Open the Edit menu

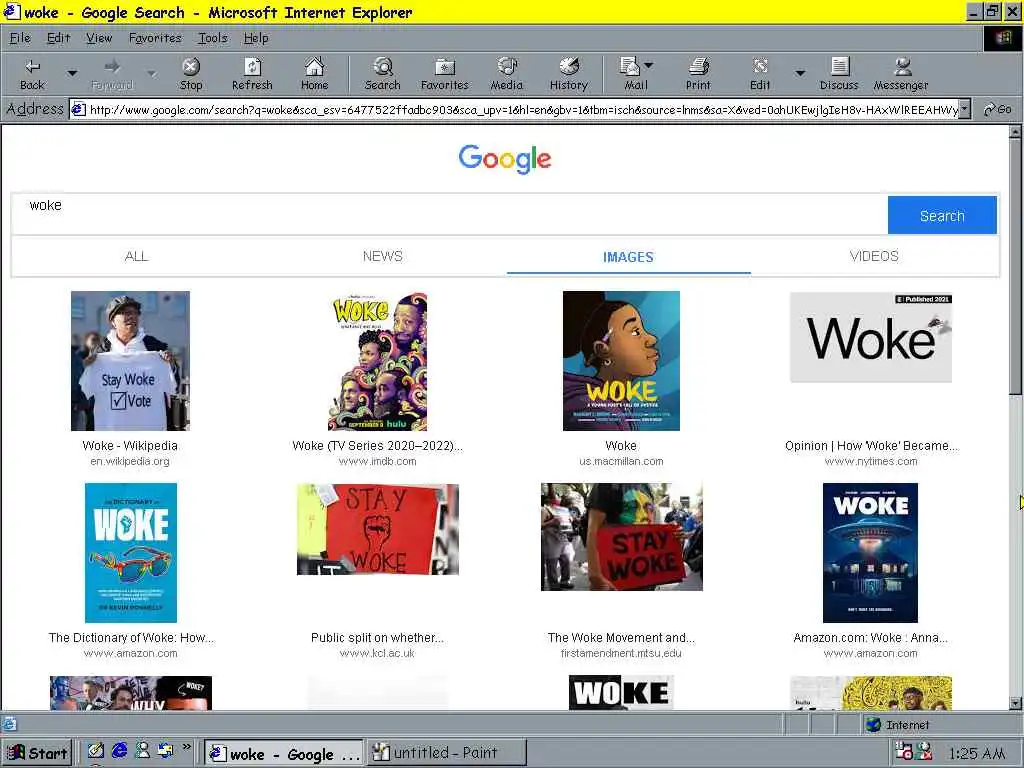tap(58, 38)
